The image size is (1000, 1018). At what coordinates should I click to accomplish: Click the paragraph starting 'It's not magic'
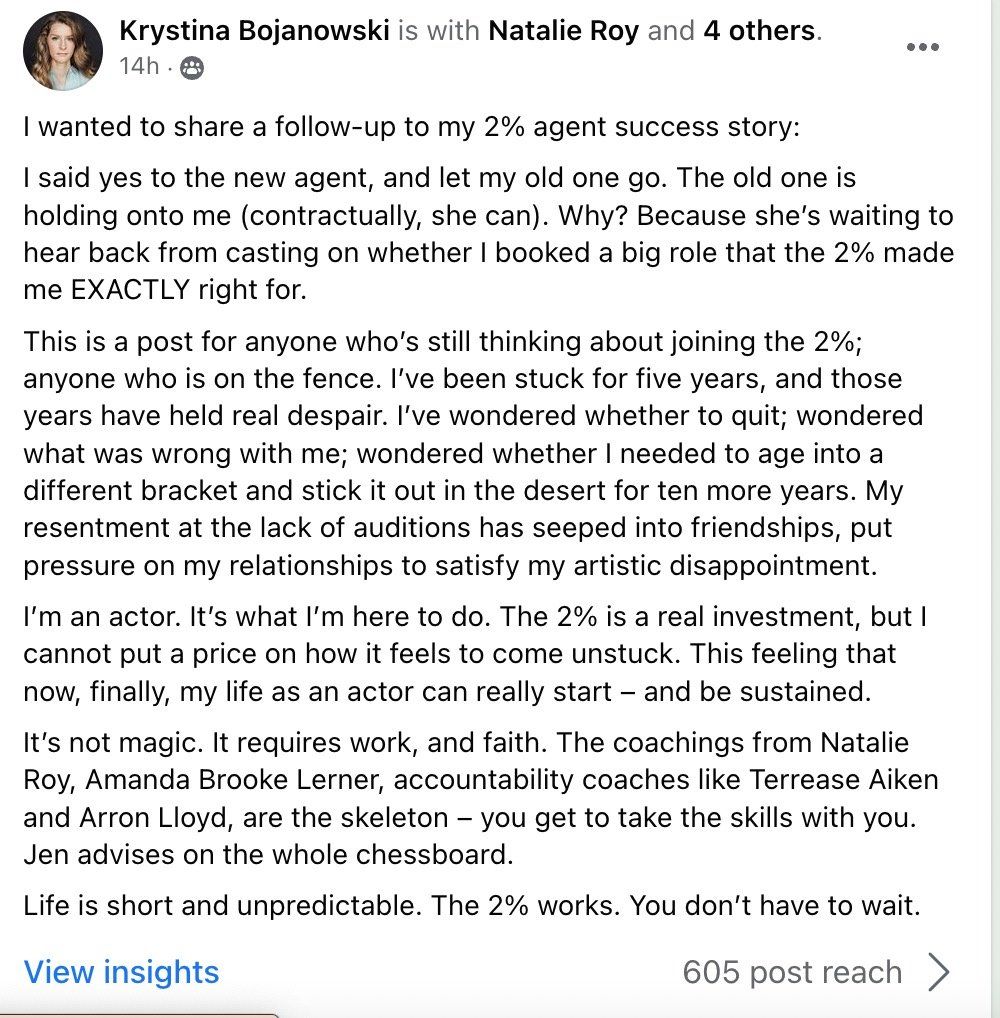(x=481, y=798)
